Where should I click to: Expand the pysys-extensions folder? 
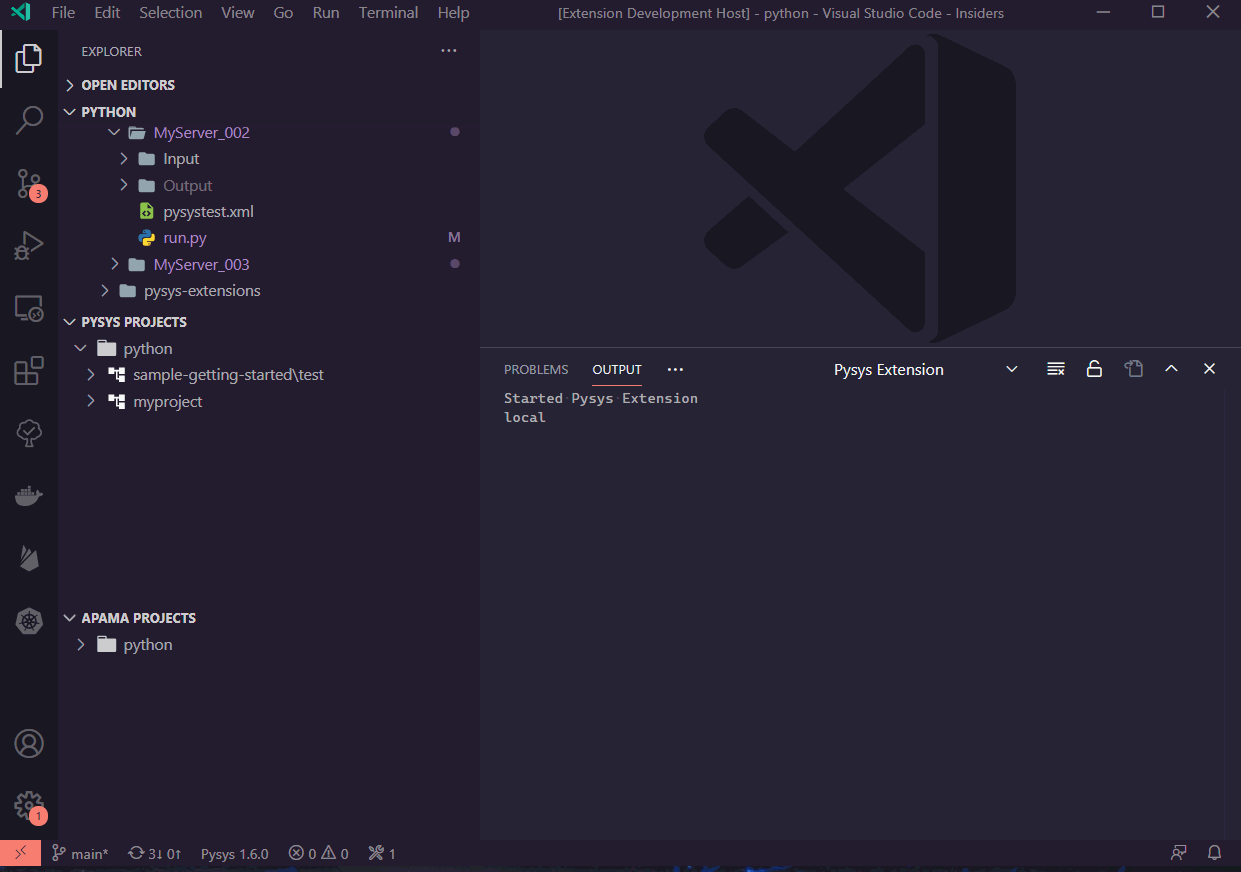(105, 290)
